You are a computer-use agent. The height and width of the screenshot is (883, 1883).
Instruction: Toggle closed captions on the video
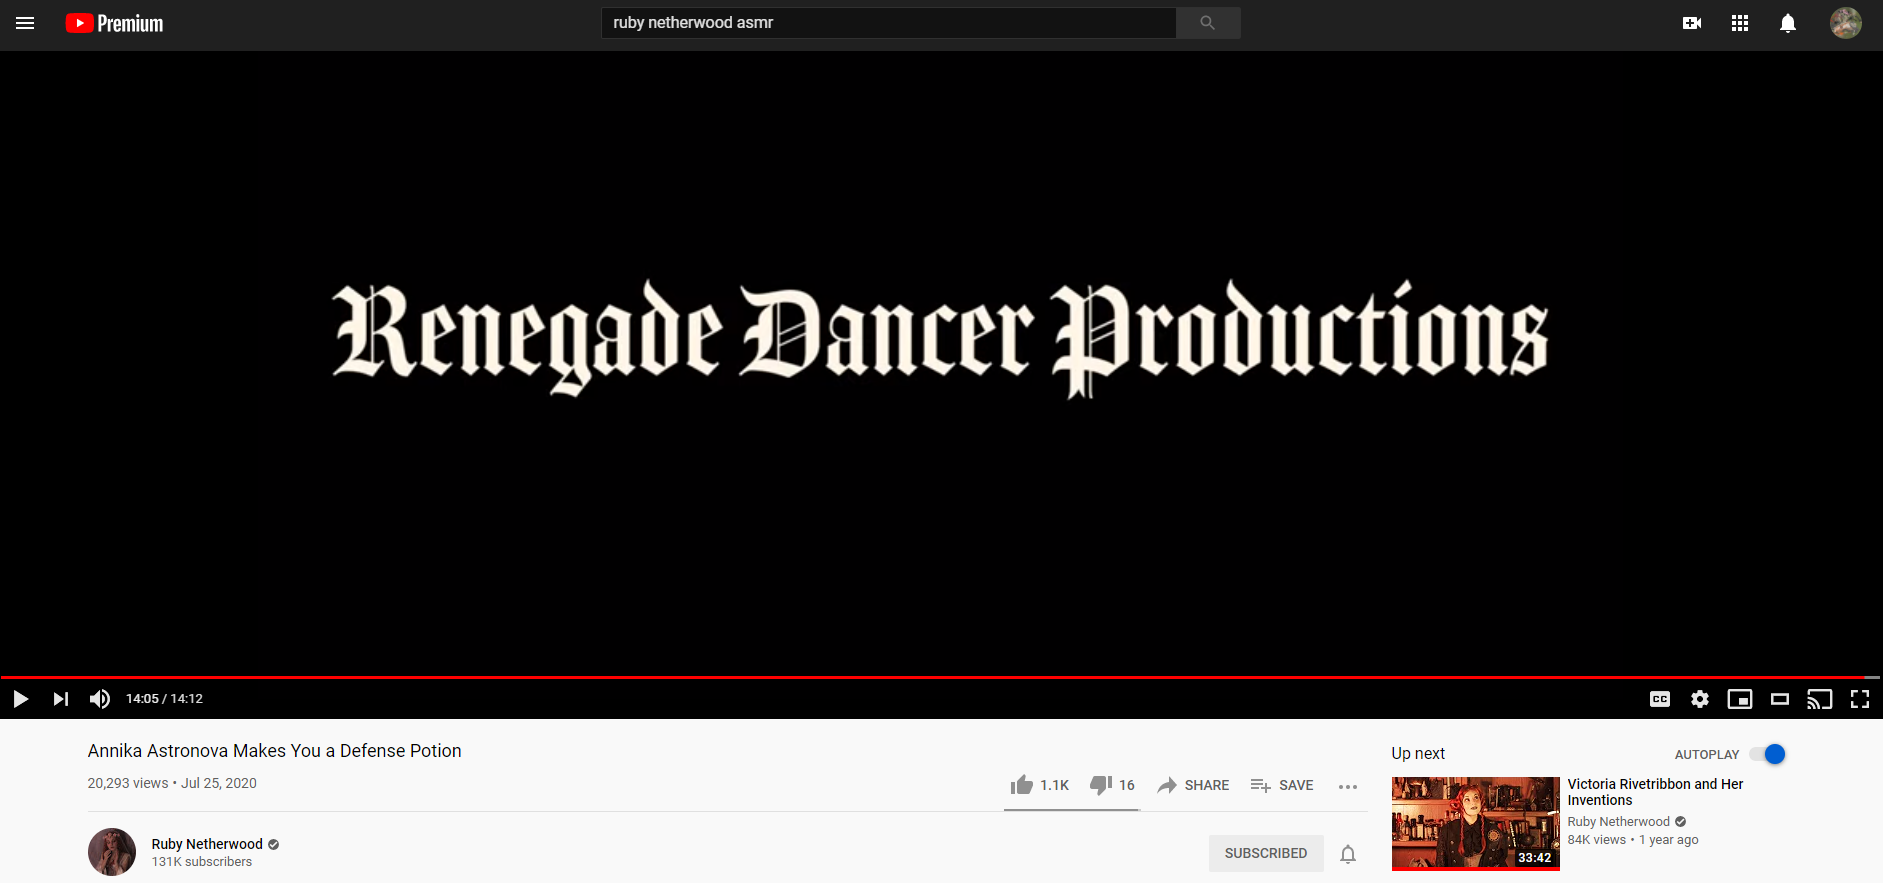pyautogui.click(x=1659, y=699)
